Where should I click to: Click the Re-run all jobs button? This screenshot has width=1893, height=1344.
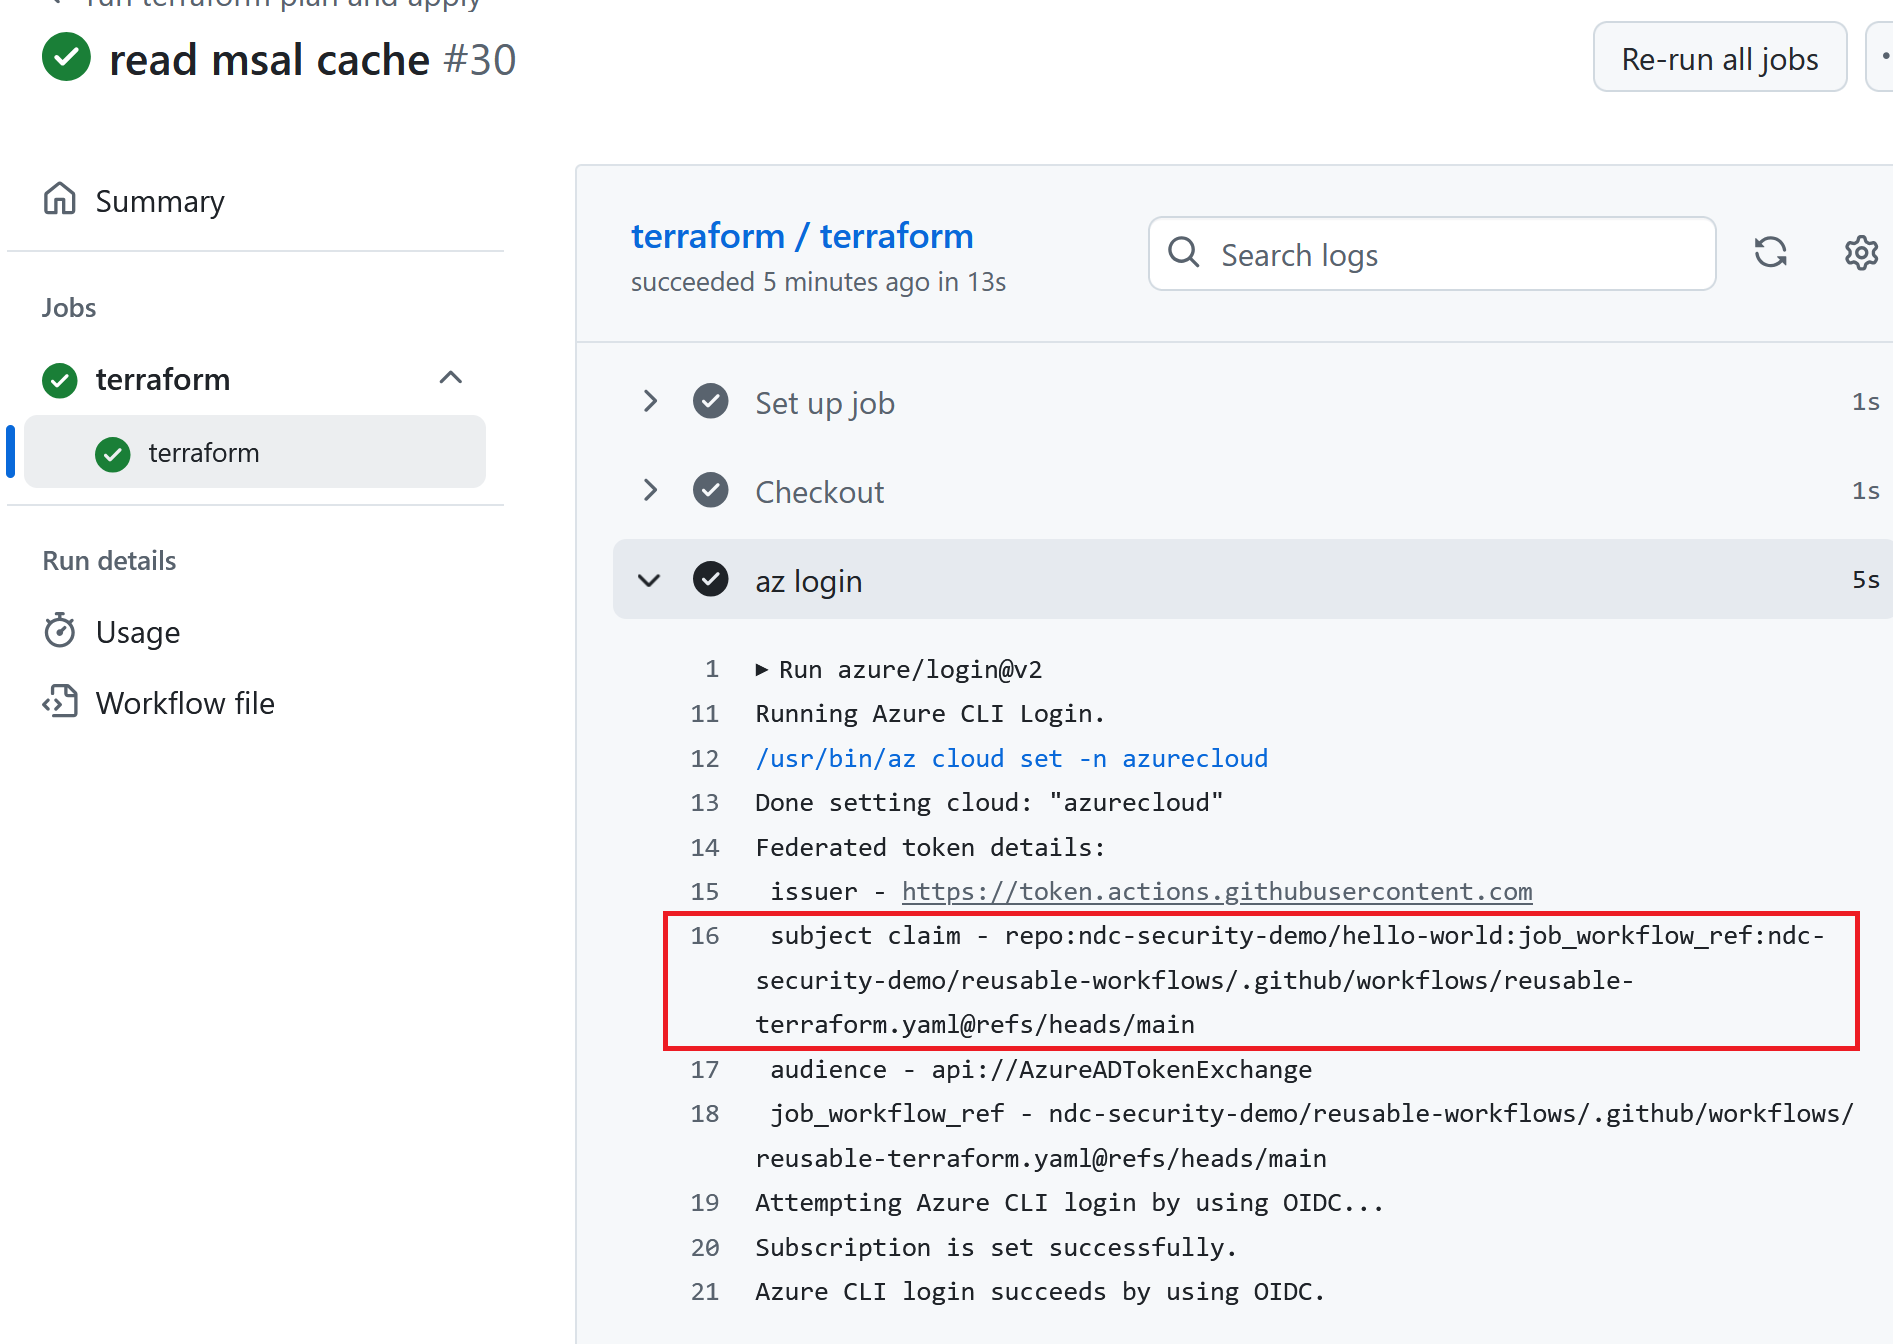(1720, 57)
